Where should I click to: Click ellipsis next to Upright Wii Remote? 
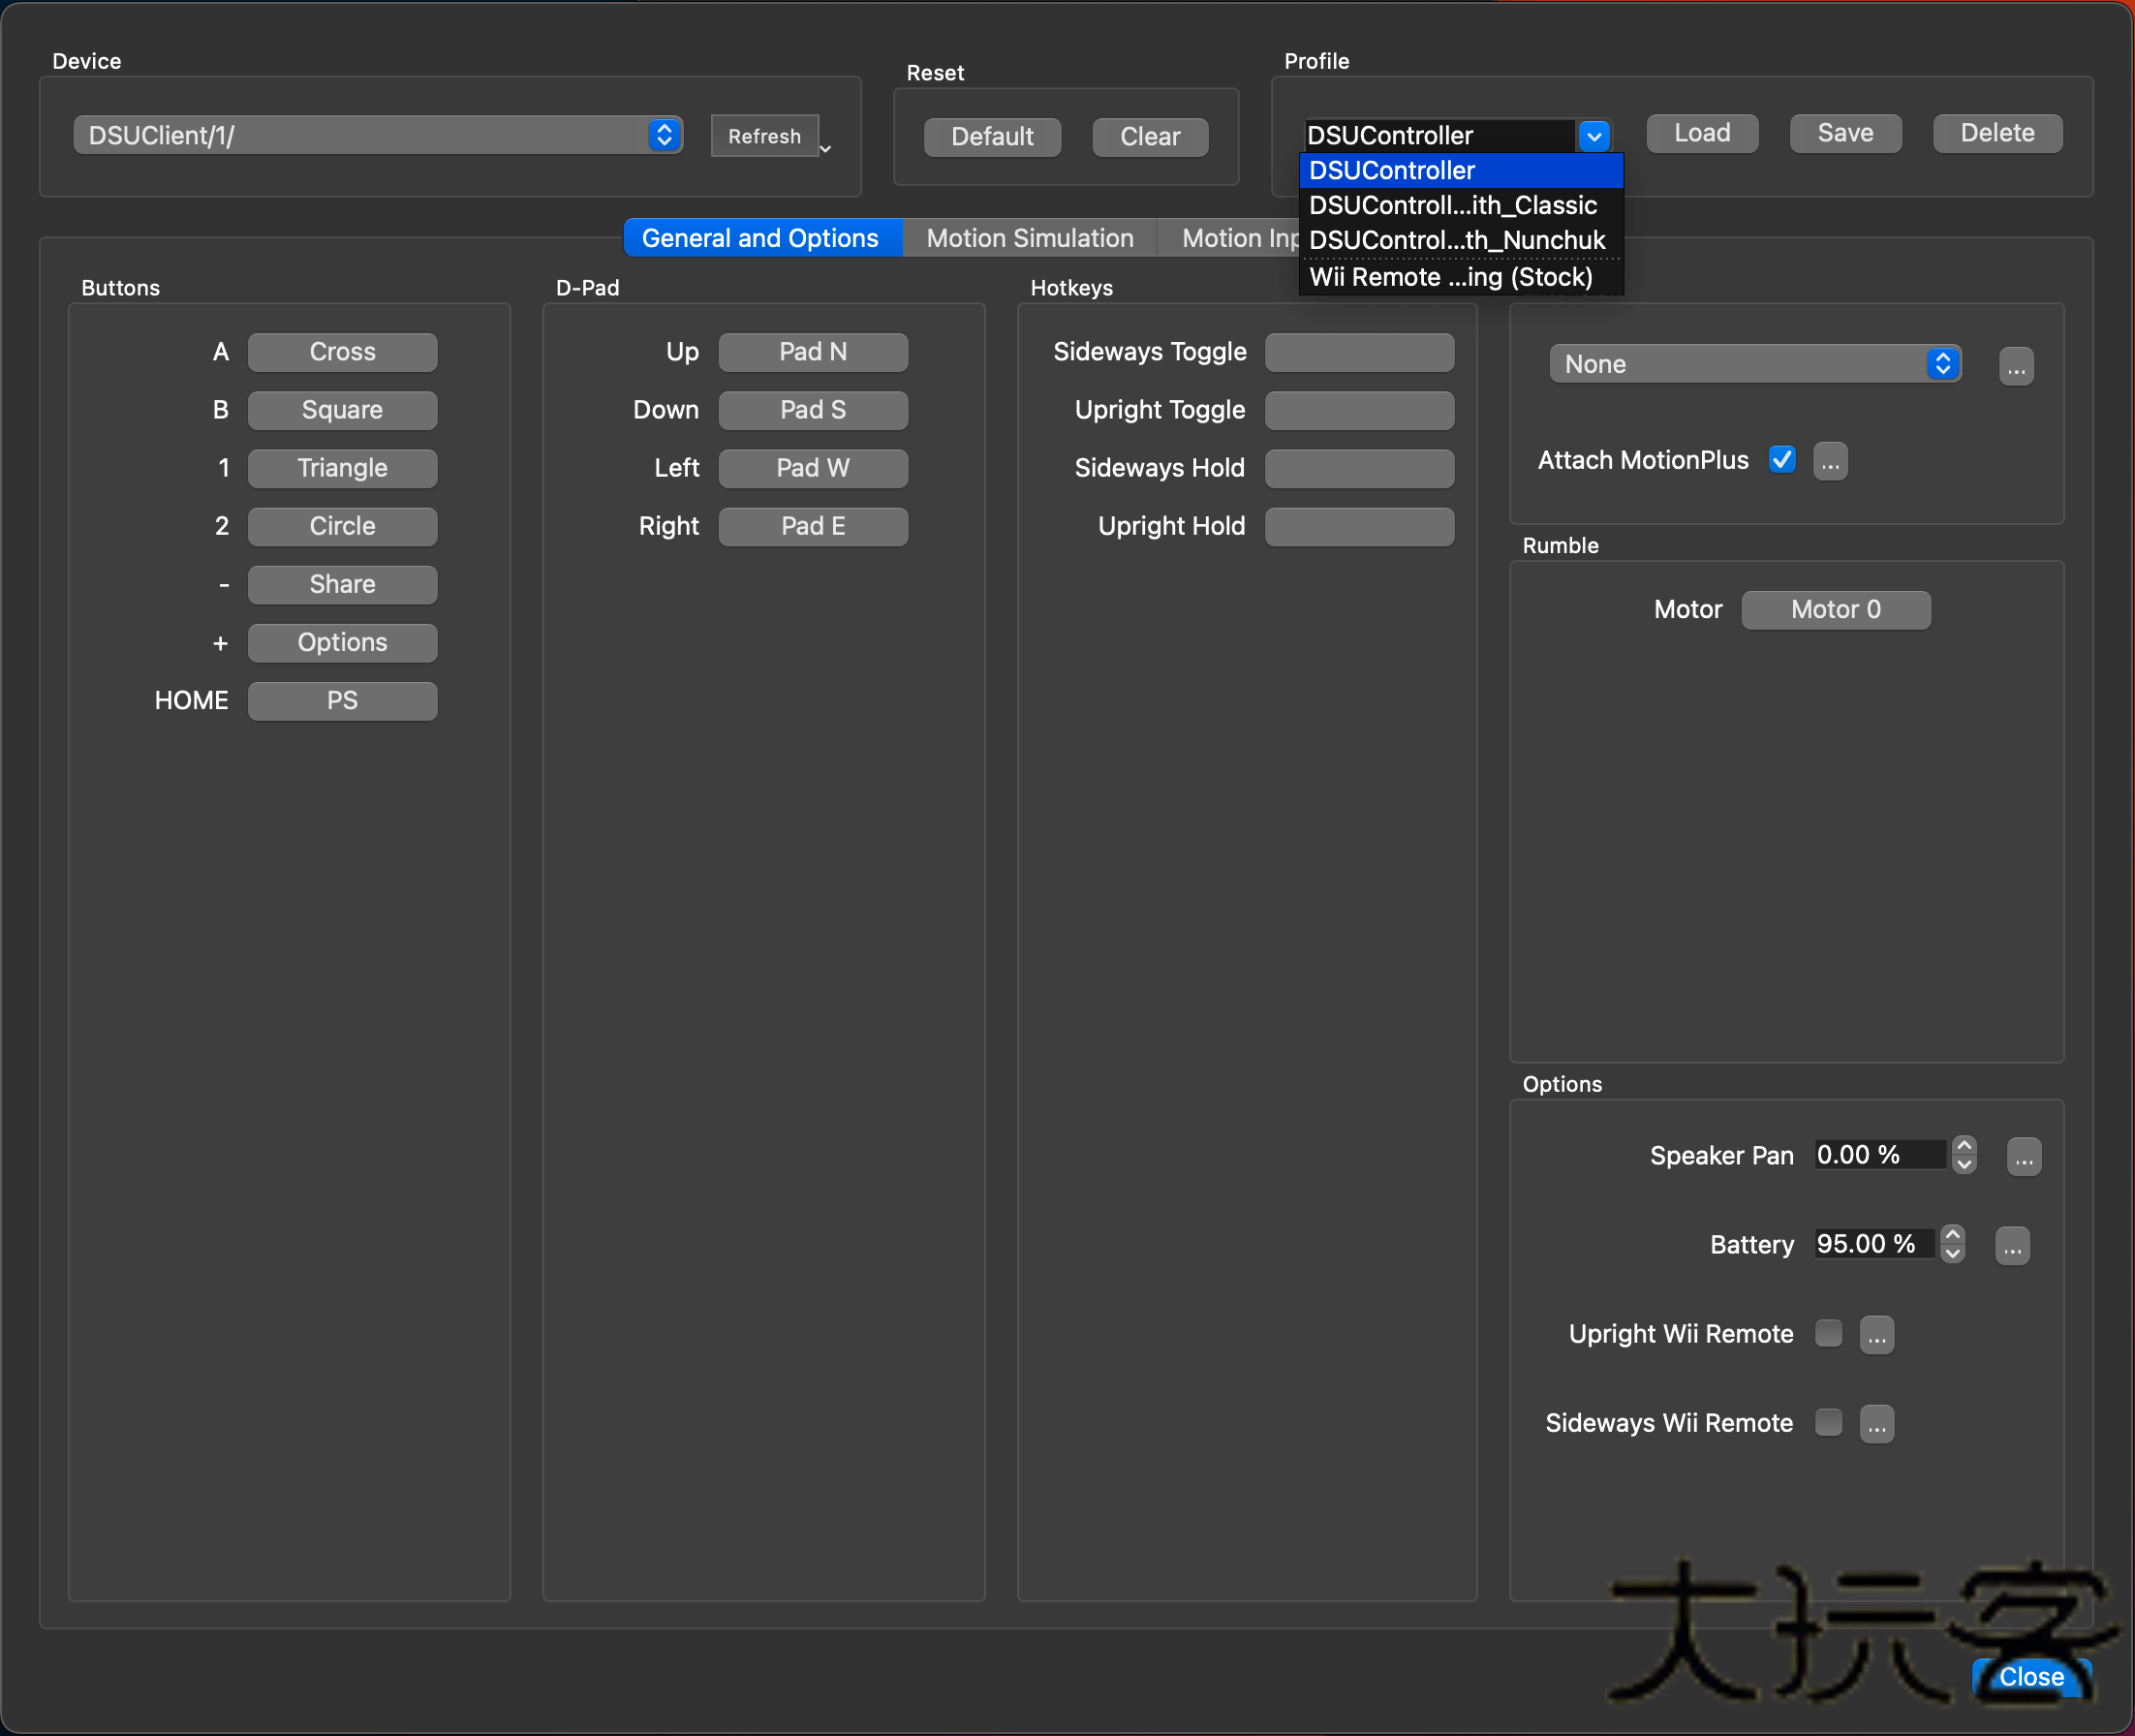[1876, 1335]
